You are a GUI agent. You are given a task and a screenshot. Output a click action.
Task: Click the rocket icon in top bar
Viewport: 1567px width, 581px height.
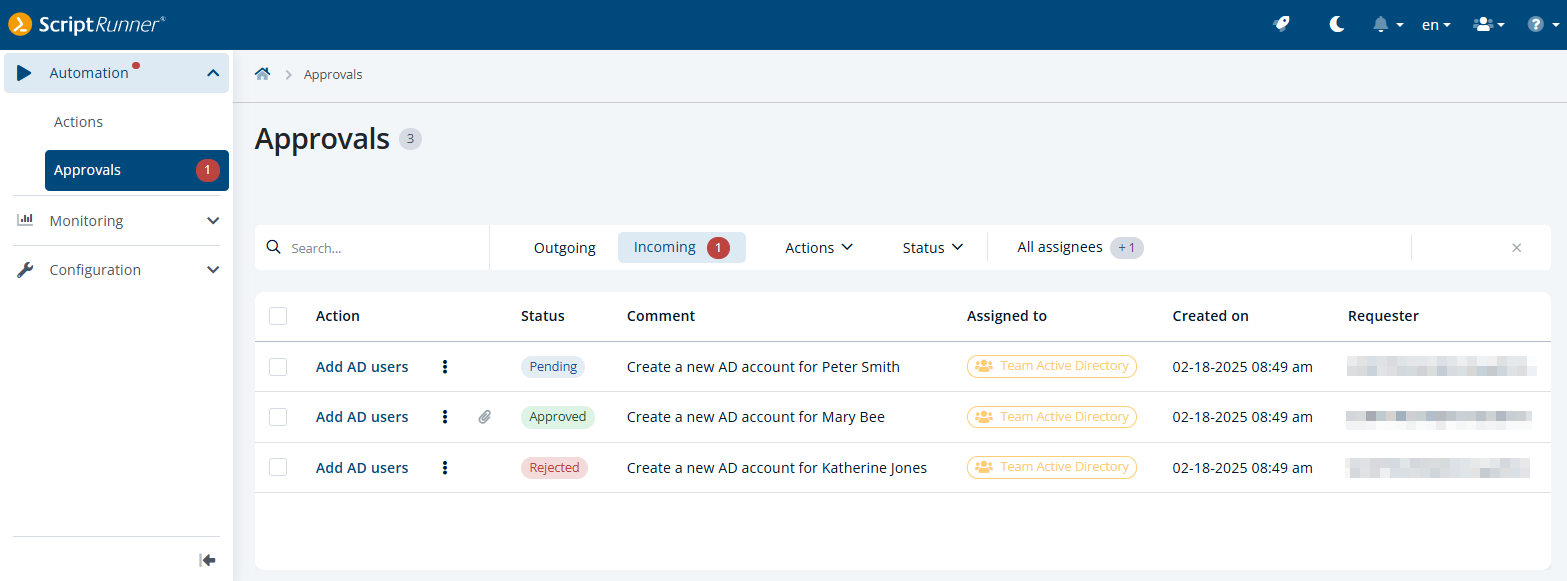pos(1281,24)
